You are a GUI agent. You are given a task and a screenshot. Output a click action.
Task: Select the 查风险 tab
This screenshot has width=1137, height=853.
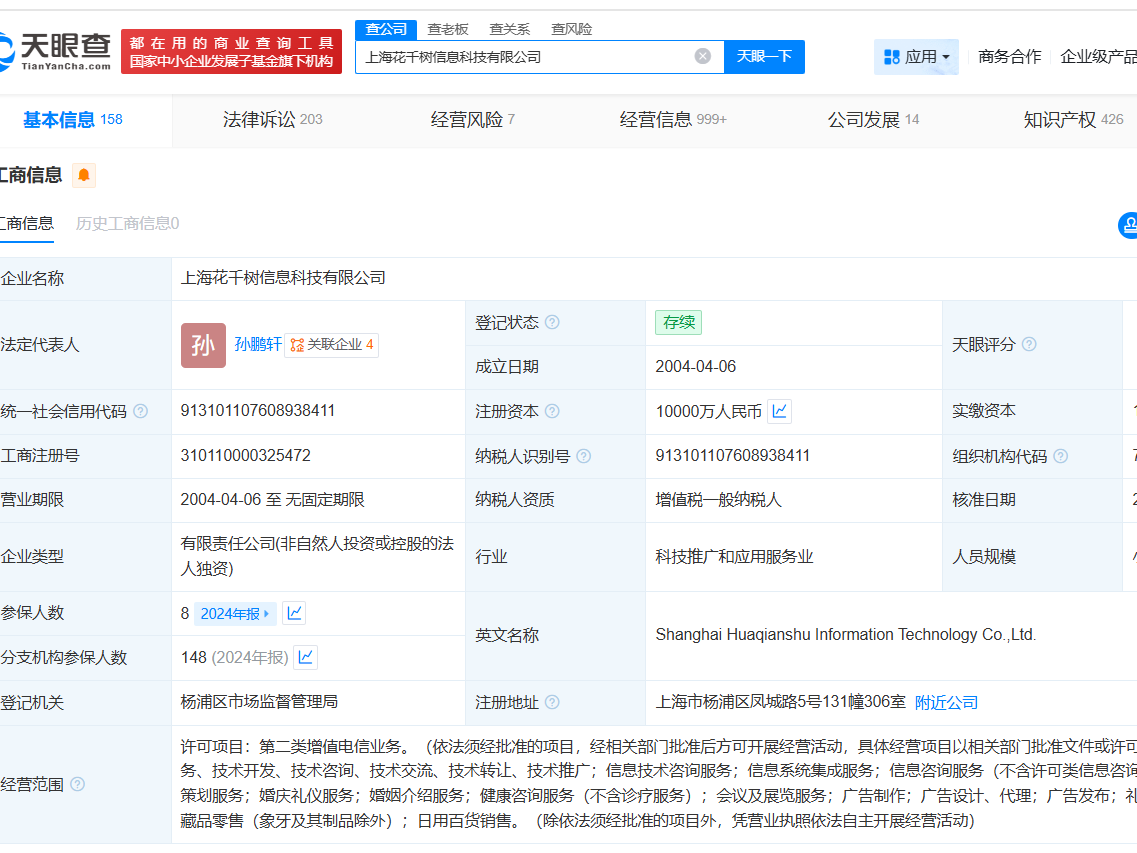coord(572,30)
